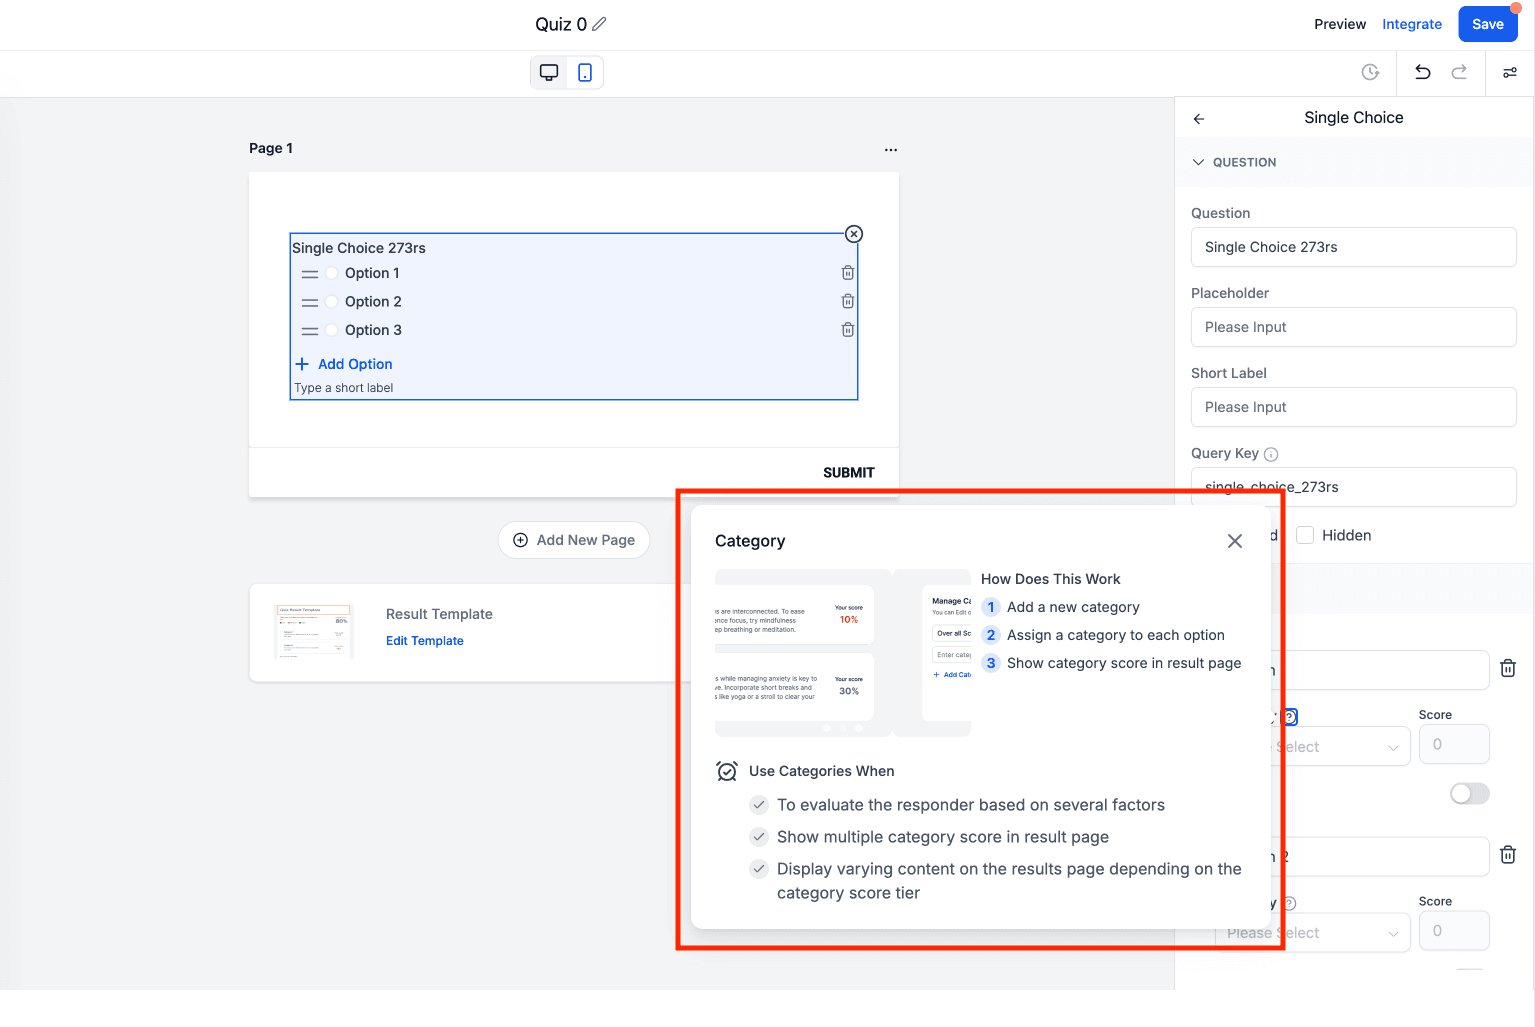Click the Edit Template link
Image resolution: width=1535 pixels, height=1027 pixels.
pyautogui.click(x=425, y=641)
